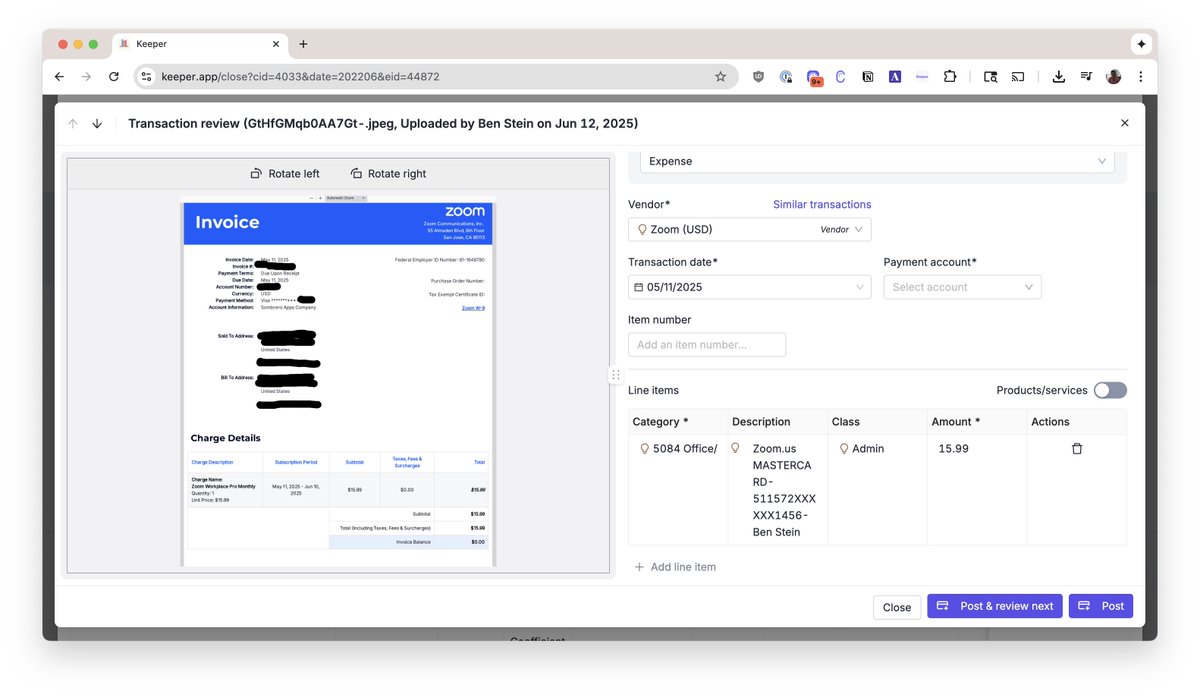Click the Item number input field
Viewport: 1200px width, 697px height.
(707, 345)
